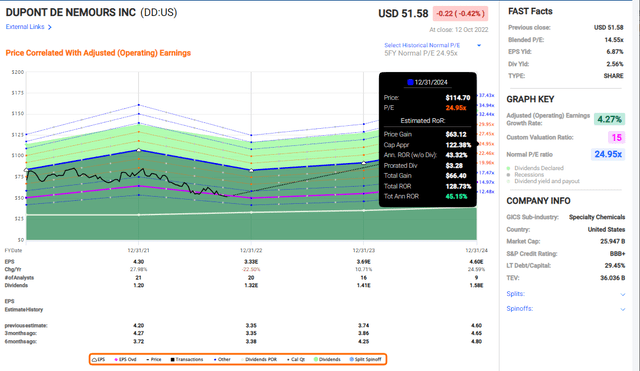The width and height of the screenshot is (640, 371).
Task: Toggle the Price legend item
Action: point(153,360)
